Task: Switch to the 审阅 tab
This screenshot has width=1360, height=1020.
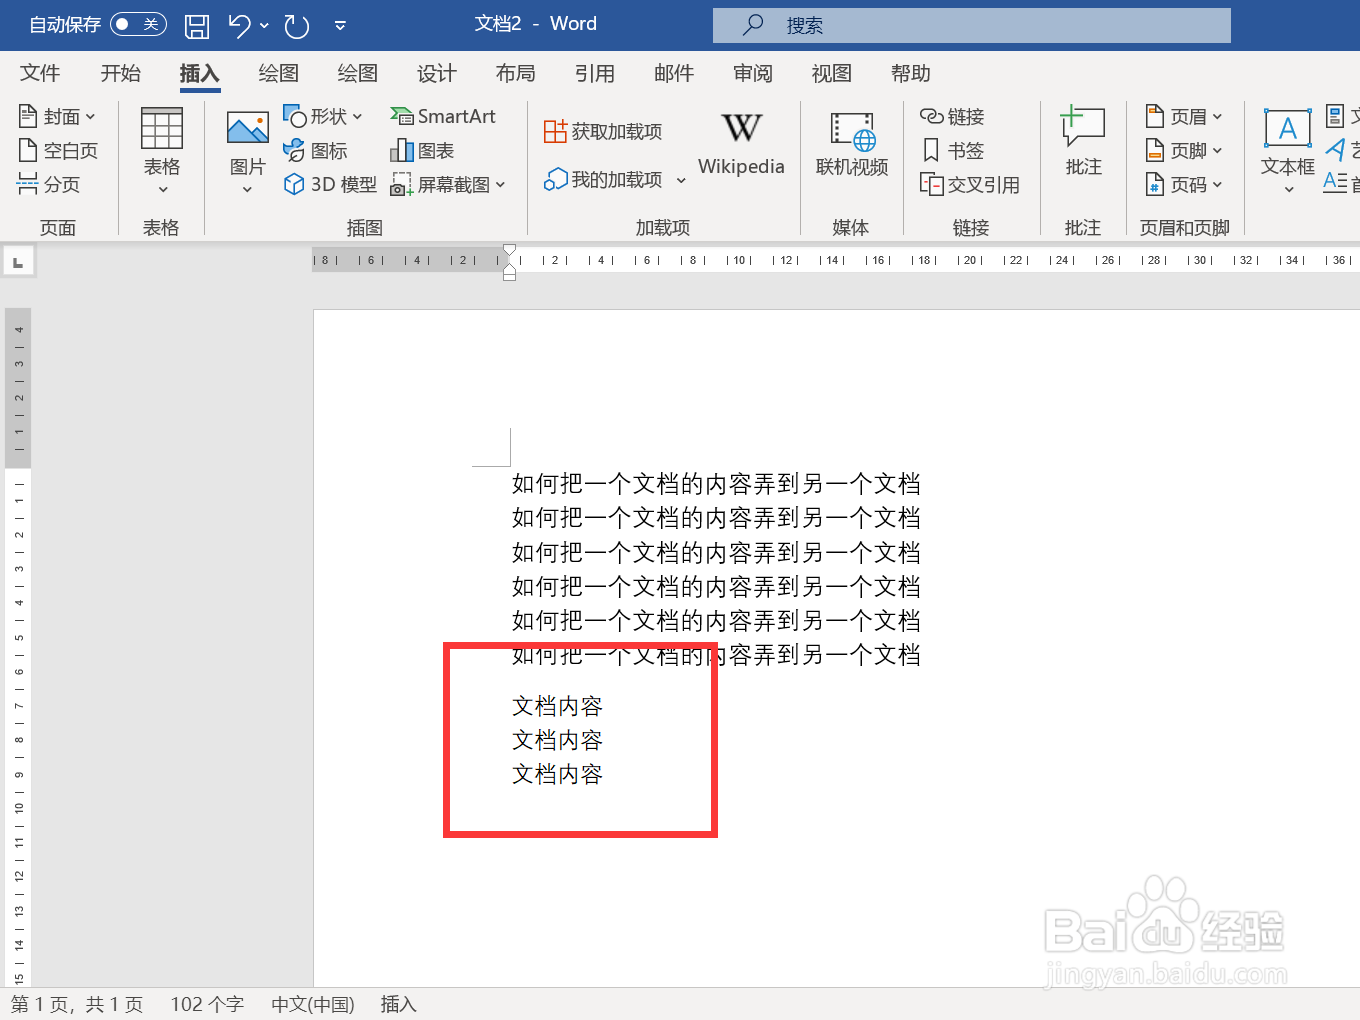Action: click(x=752, y=73)
